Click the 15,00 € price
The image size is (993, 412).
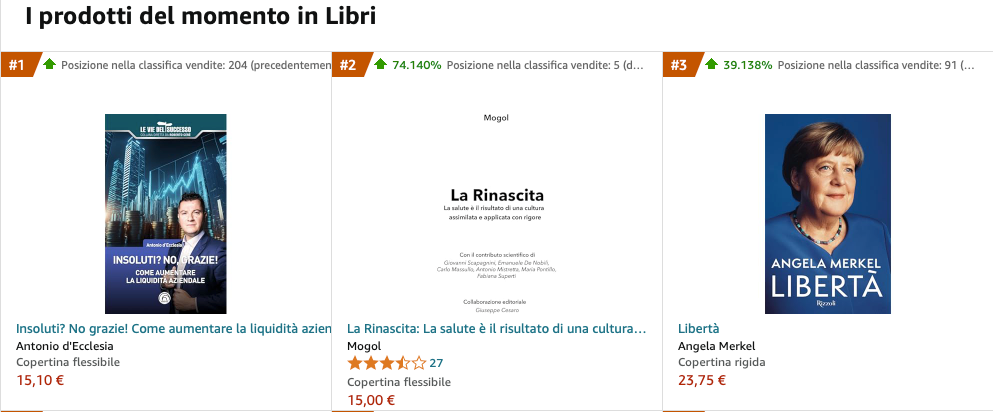pyautogui.click(x=371, y=400)
